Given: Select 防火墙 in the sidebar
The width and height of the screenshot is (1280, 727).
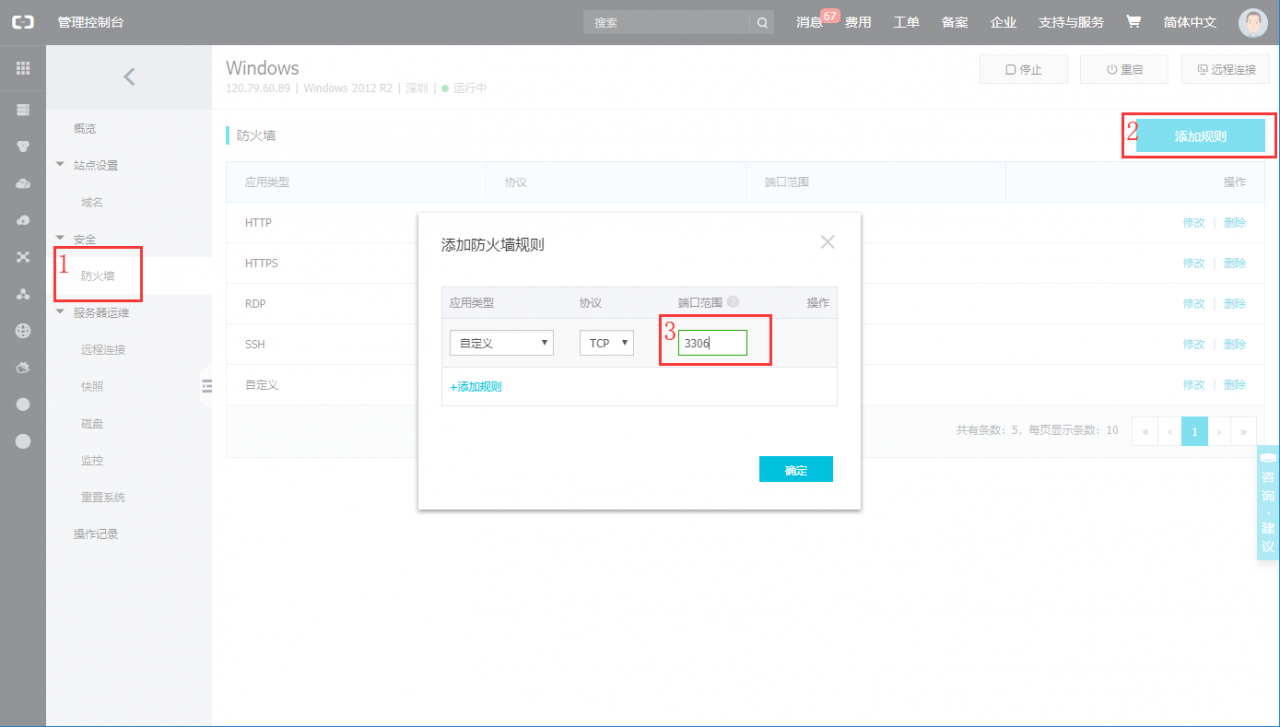Looking at the screenshot, I should tap(97, 275).
